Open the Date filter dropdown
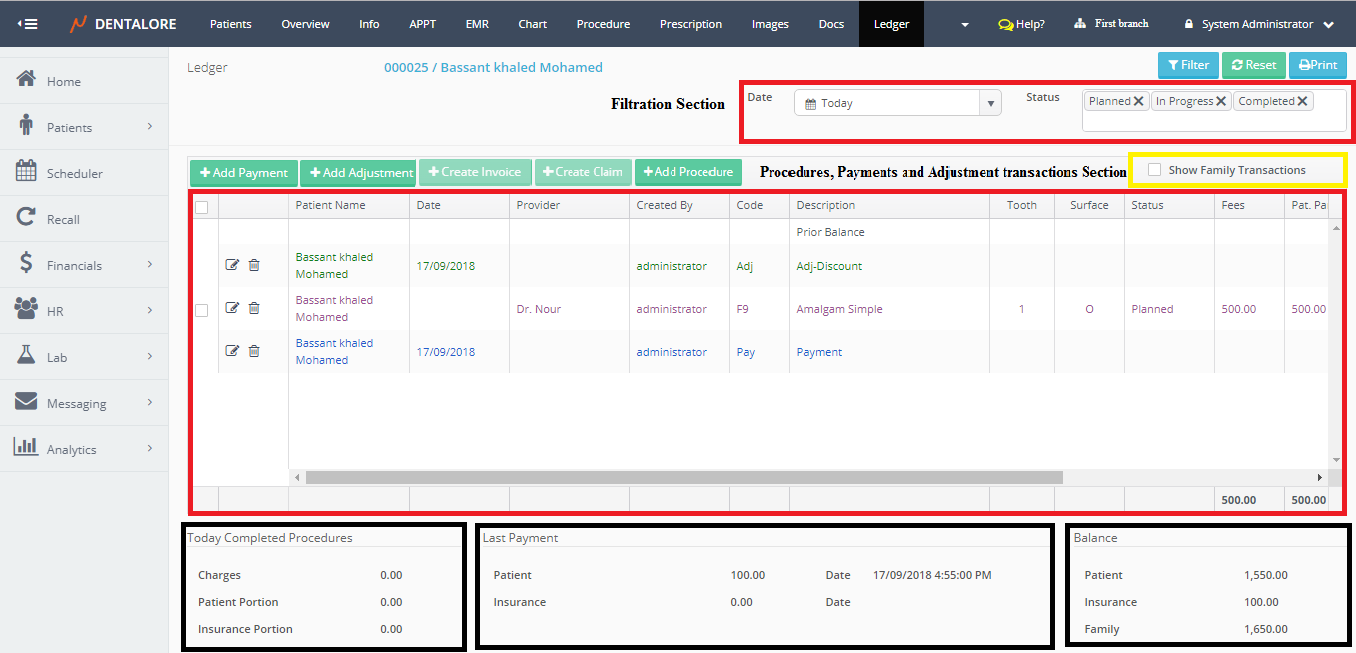The image size is (1356, 653). tap(990, 103)
